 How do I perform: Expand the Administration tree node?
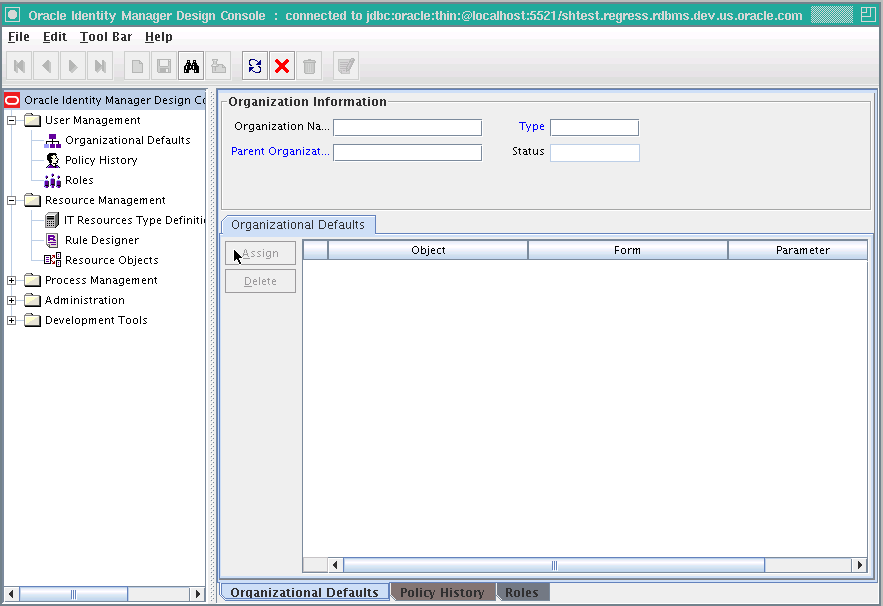click(x=11, y=300)
